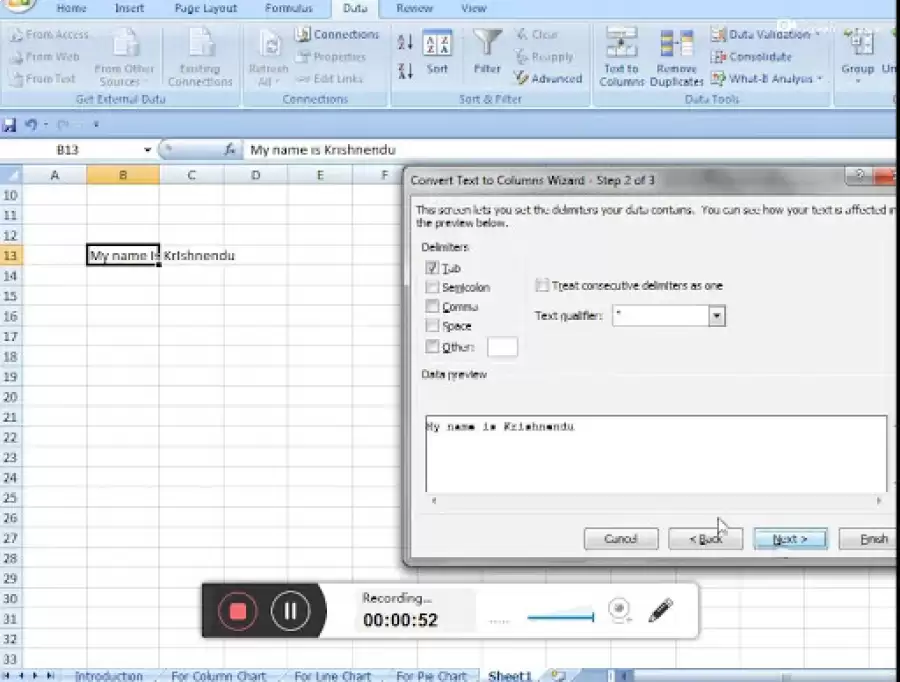Click the Sort A to Z icon

point(405,43)
